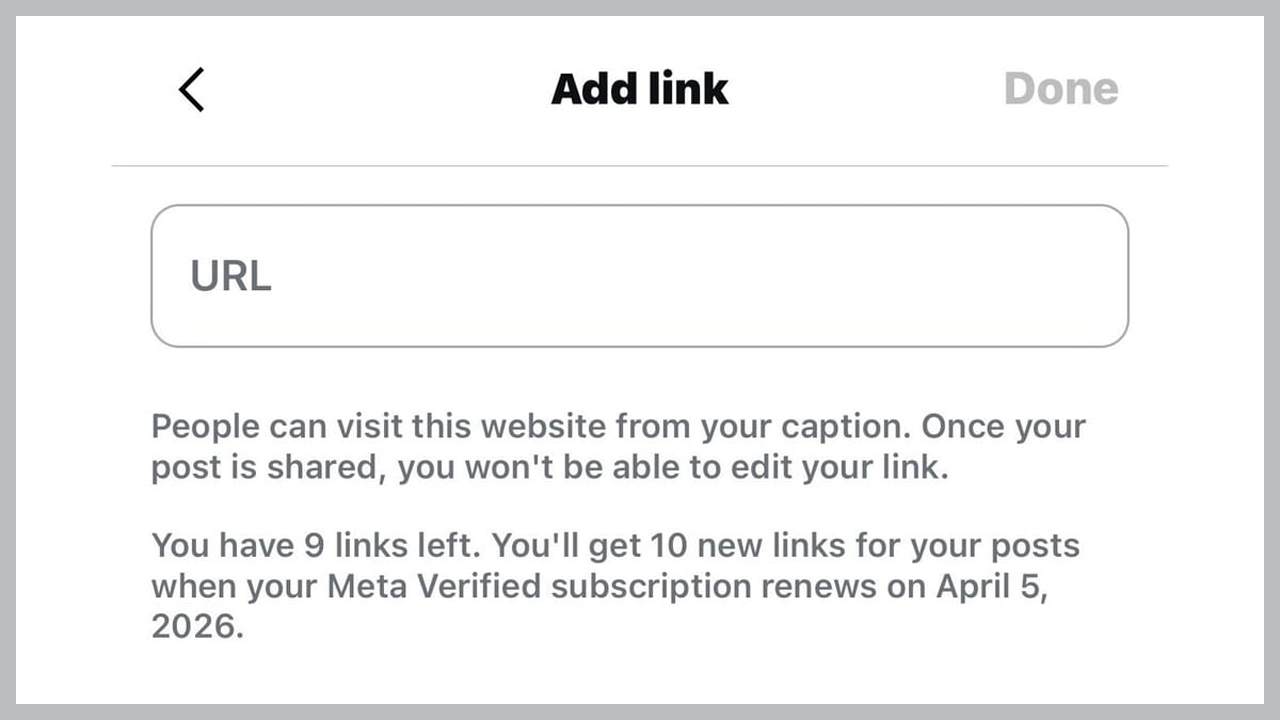Focus the URL input field

640,276
